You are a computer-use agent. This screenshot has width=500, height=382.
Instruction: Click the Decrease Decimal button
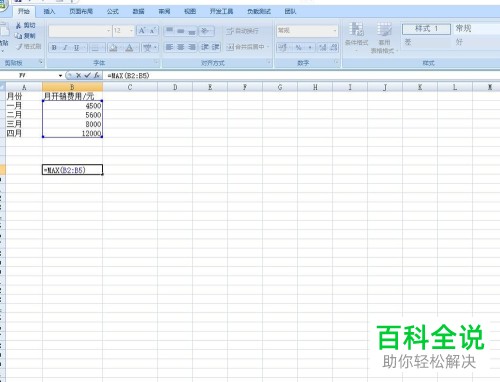[334, 48]
